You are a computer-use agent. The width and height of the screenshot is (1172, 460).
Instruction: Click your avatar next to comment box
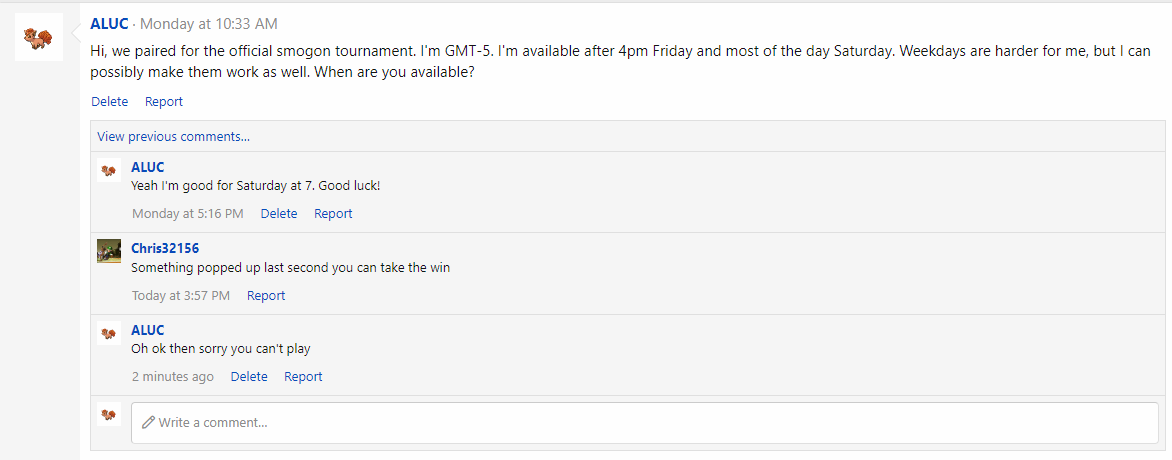(109, 414)
